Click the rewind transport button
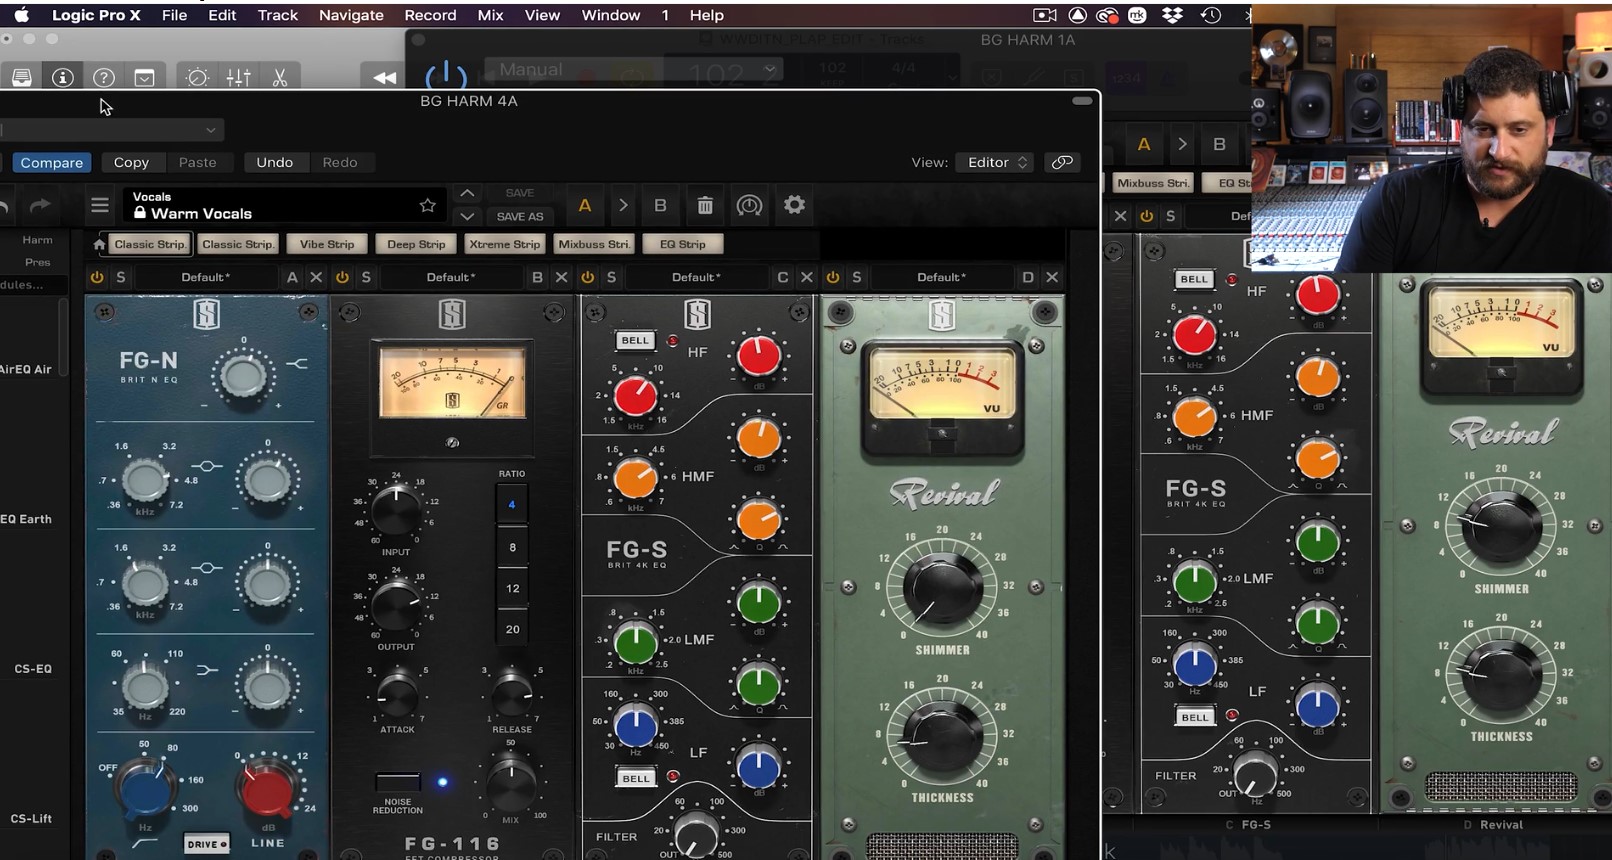The image size is (1612, 860). click(384, 77)
